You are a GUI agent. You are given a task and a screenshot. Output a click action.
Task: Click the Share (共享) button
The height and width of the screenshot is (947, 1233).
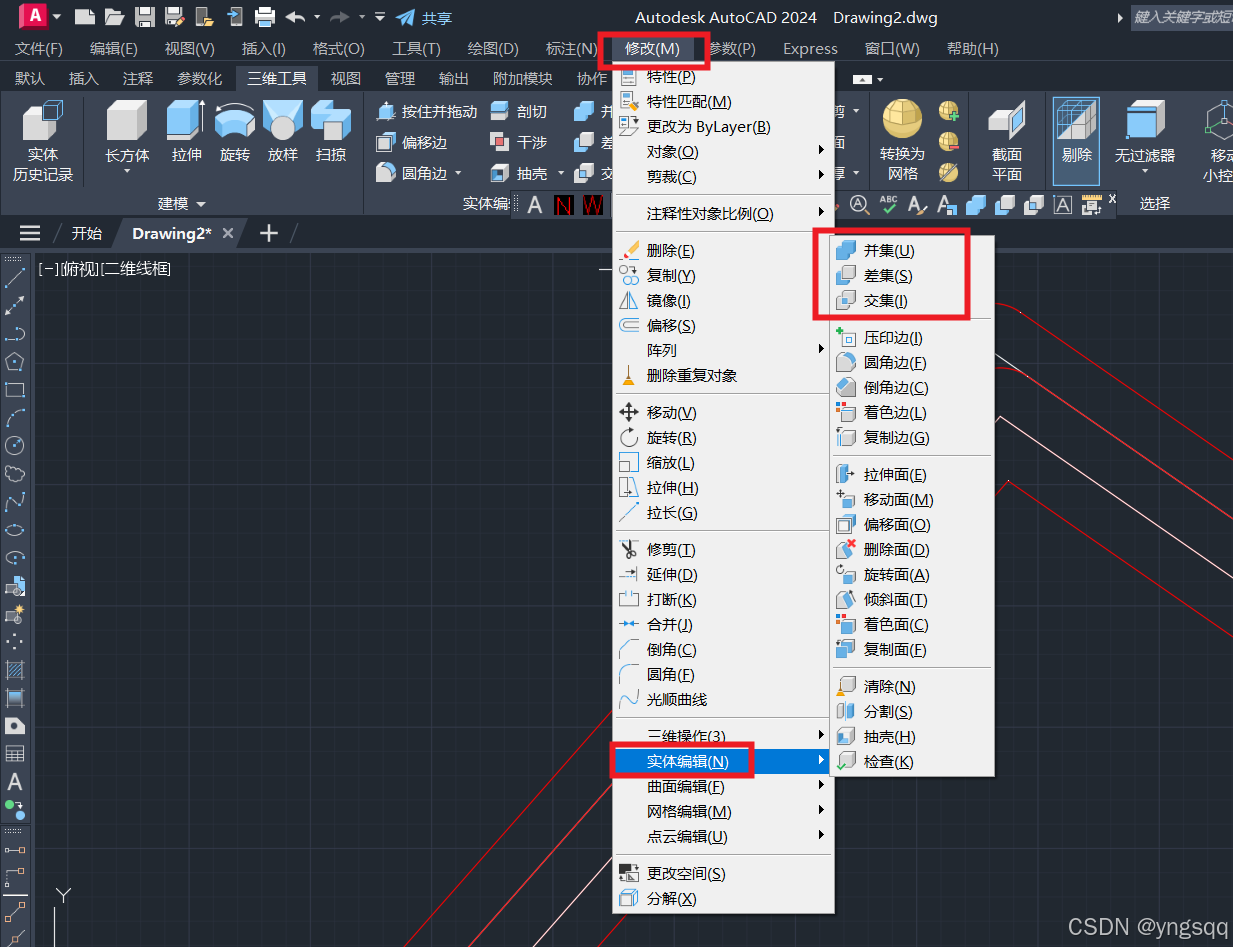tap(424, 18)
